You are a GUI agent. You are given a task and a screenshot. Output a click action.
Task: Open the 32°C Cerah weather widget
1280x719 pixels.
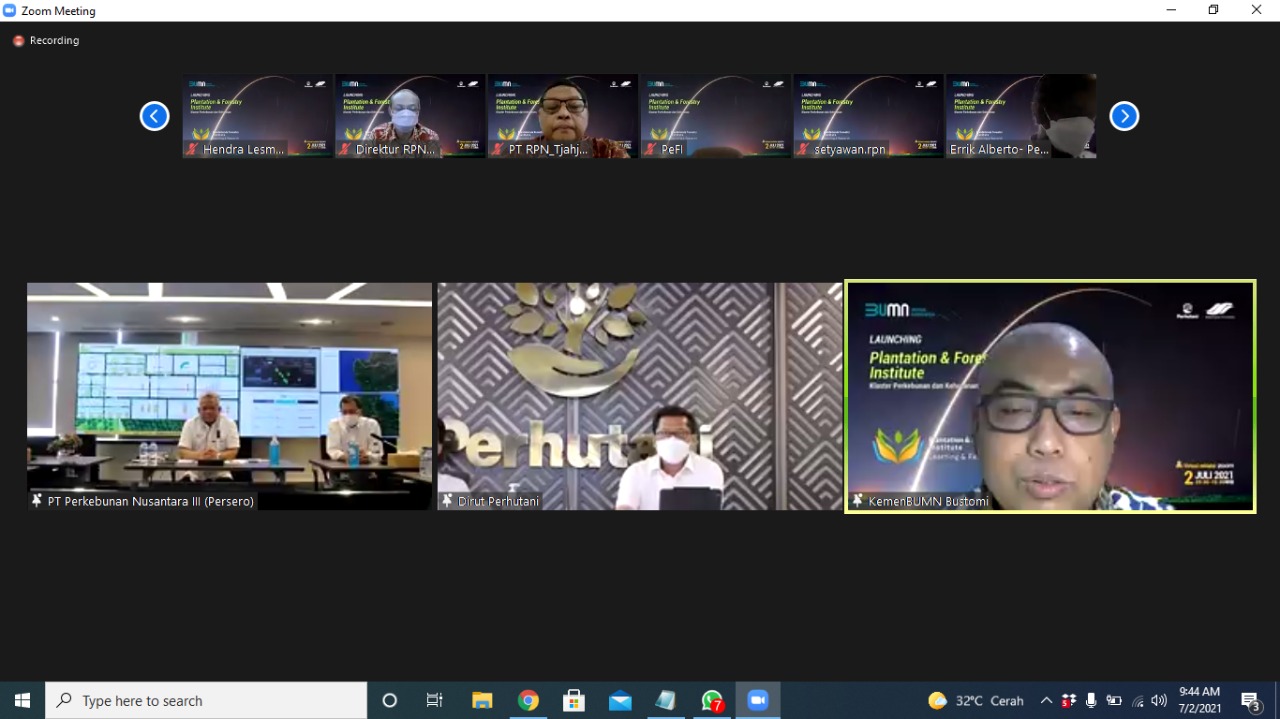(x=975, y=700)
